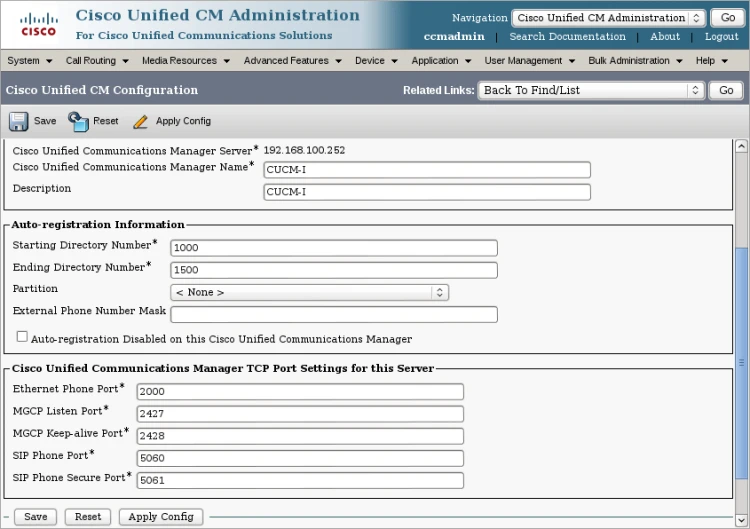Focus the Starting Directory Number field
This screenshot has width=750, height=529.
334,248
